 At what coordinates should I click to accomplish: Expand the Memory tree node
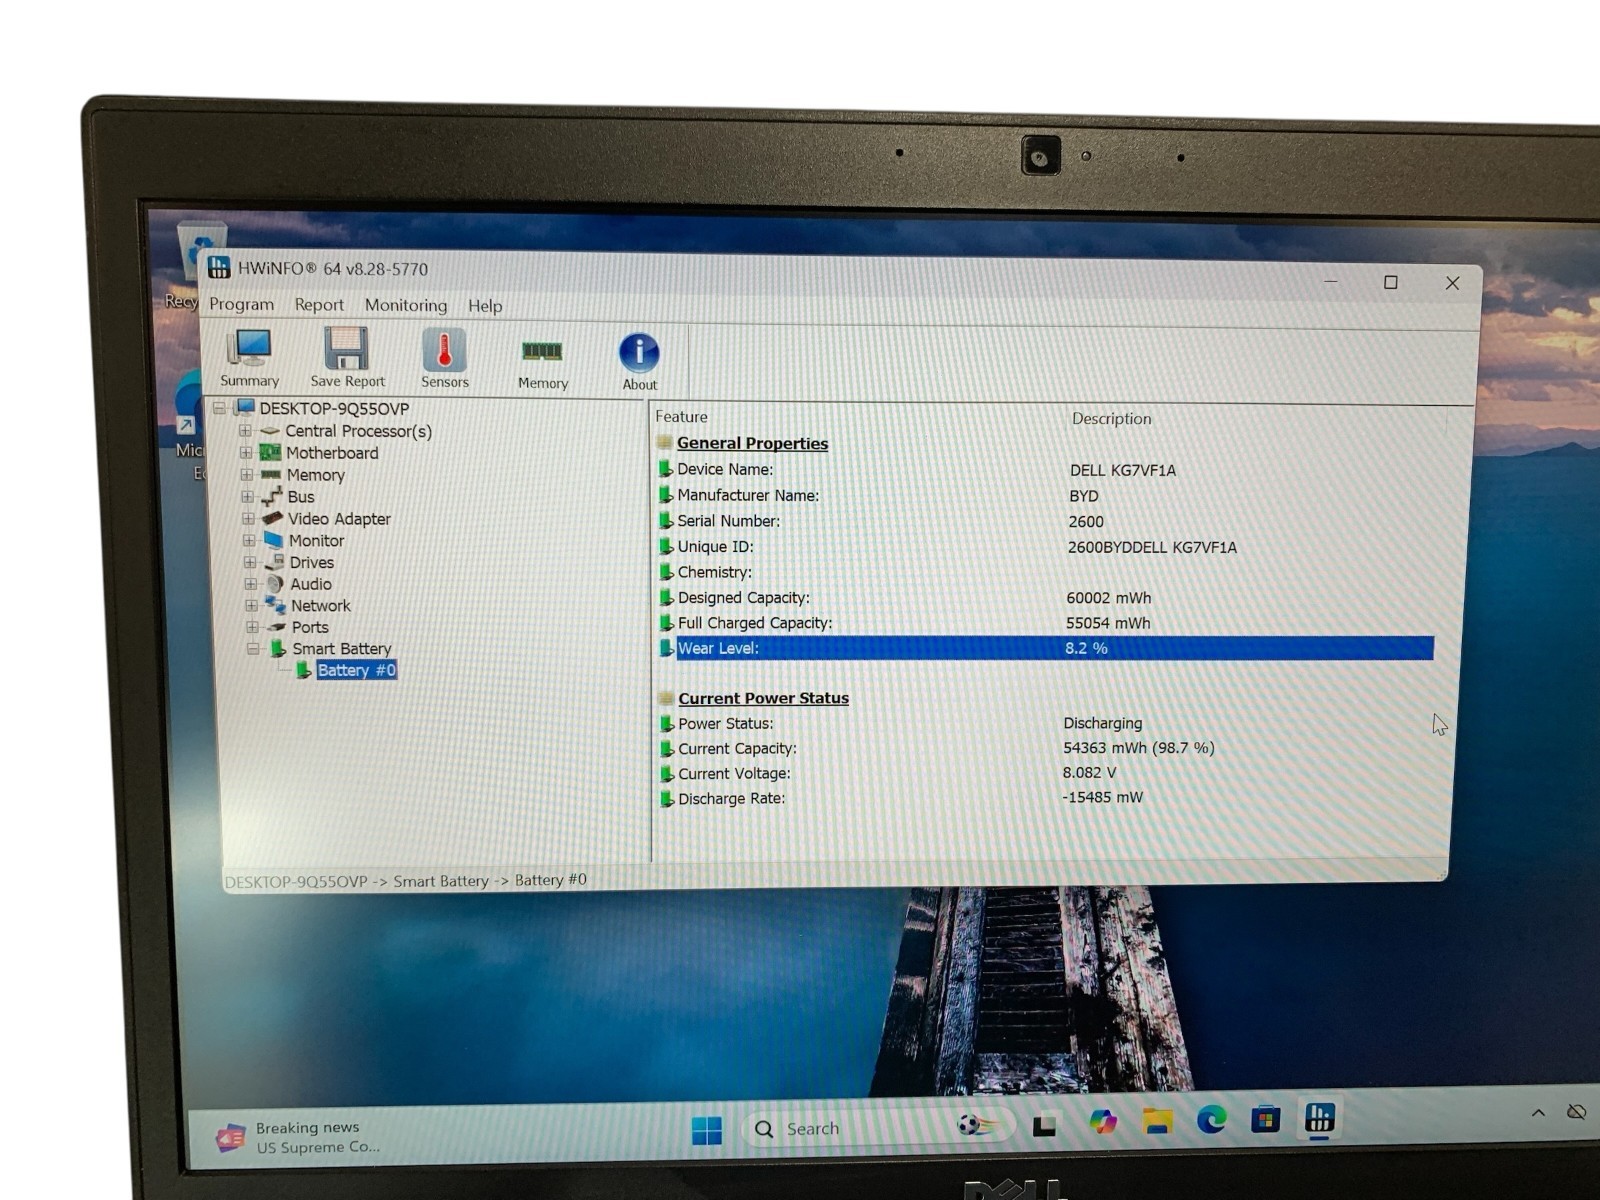(247, 475)
